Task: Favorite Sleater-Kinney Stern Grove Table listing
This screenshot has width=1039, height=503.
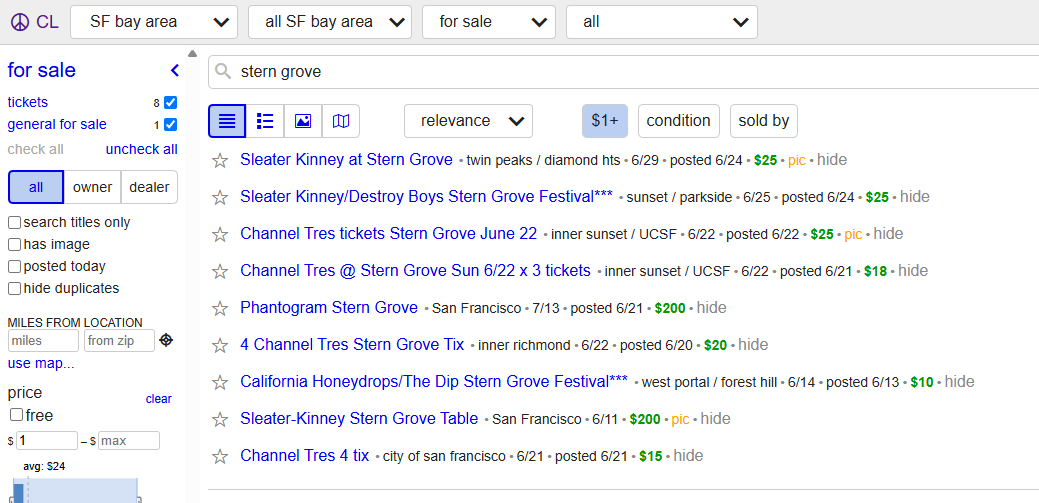Action: [220, 419]
